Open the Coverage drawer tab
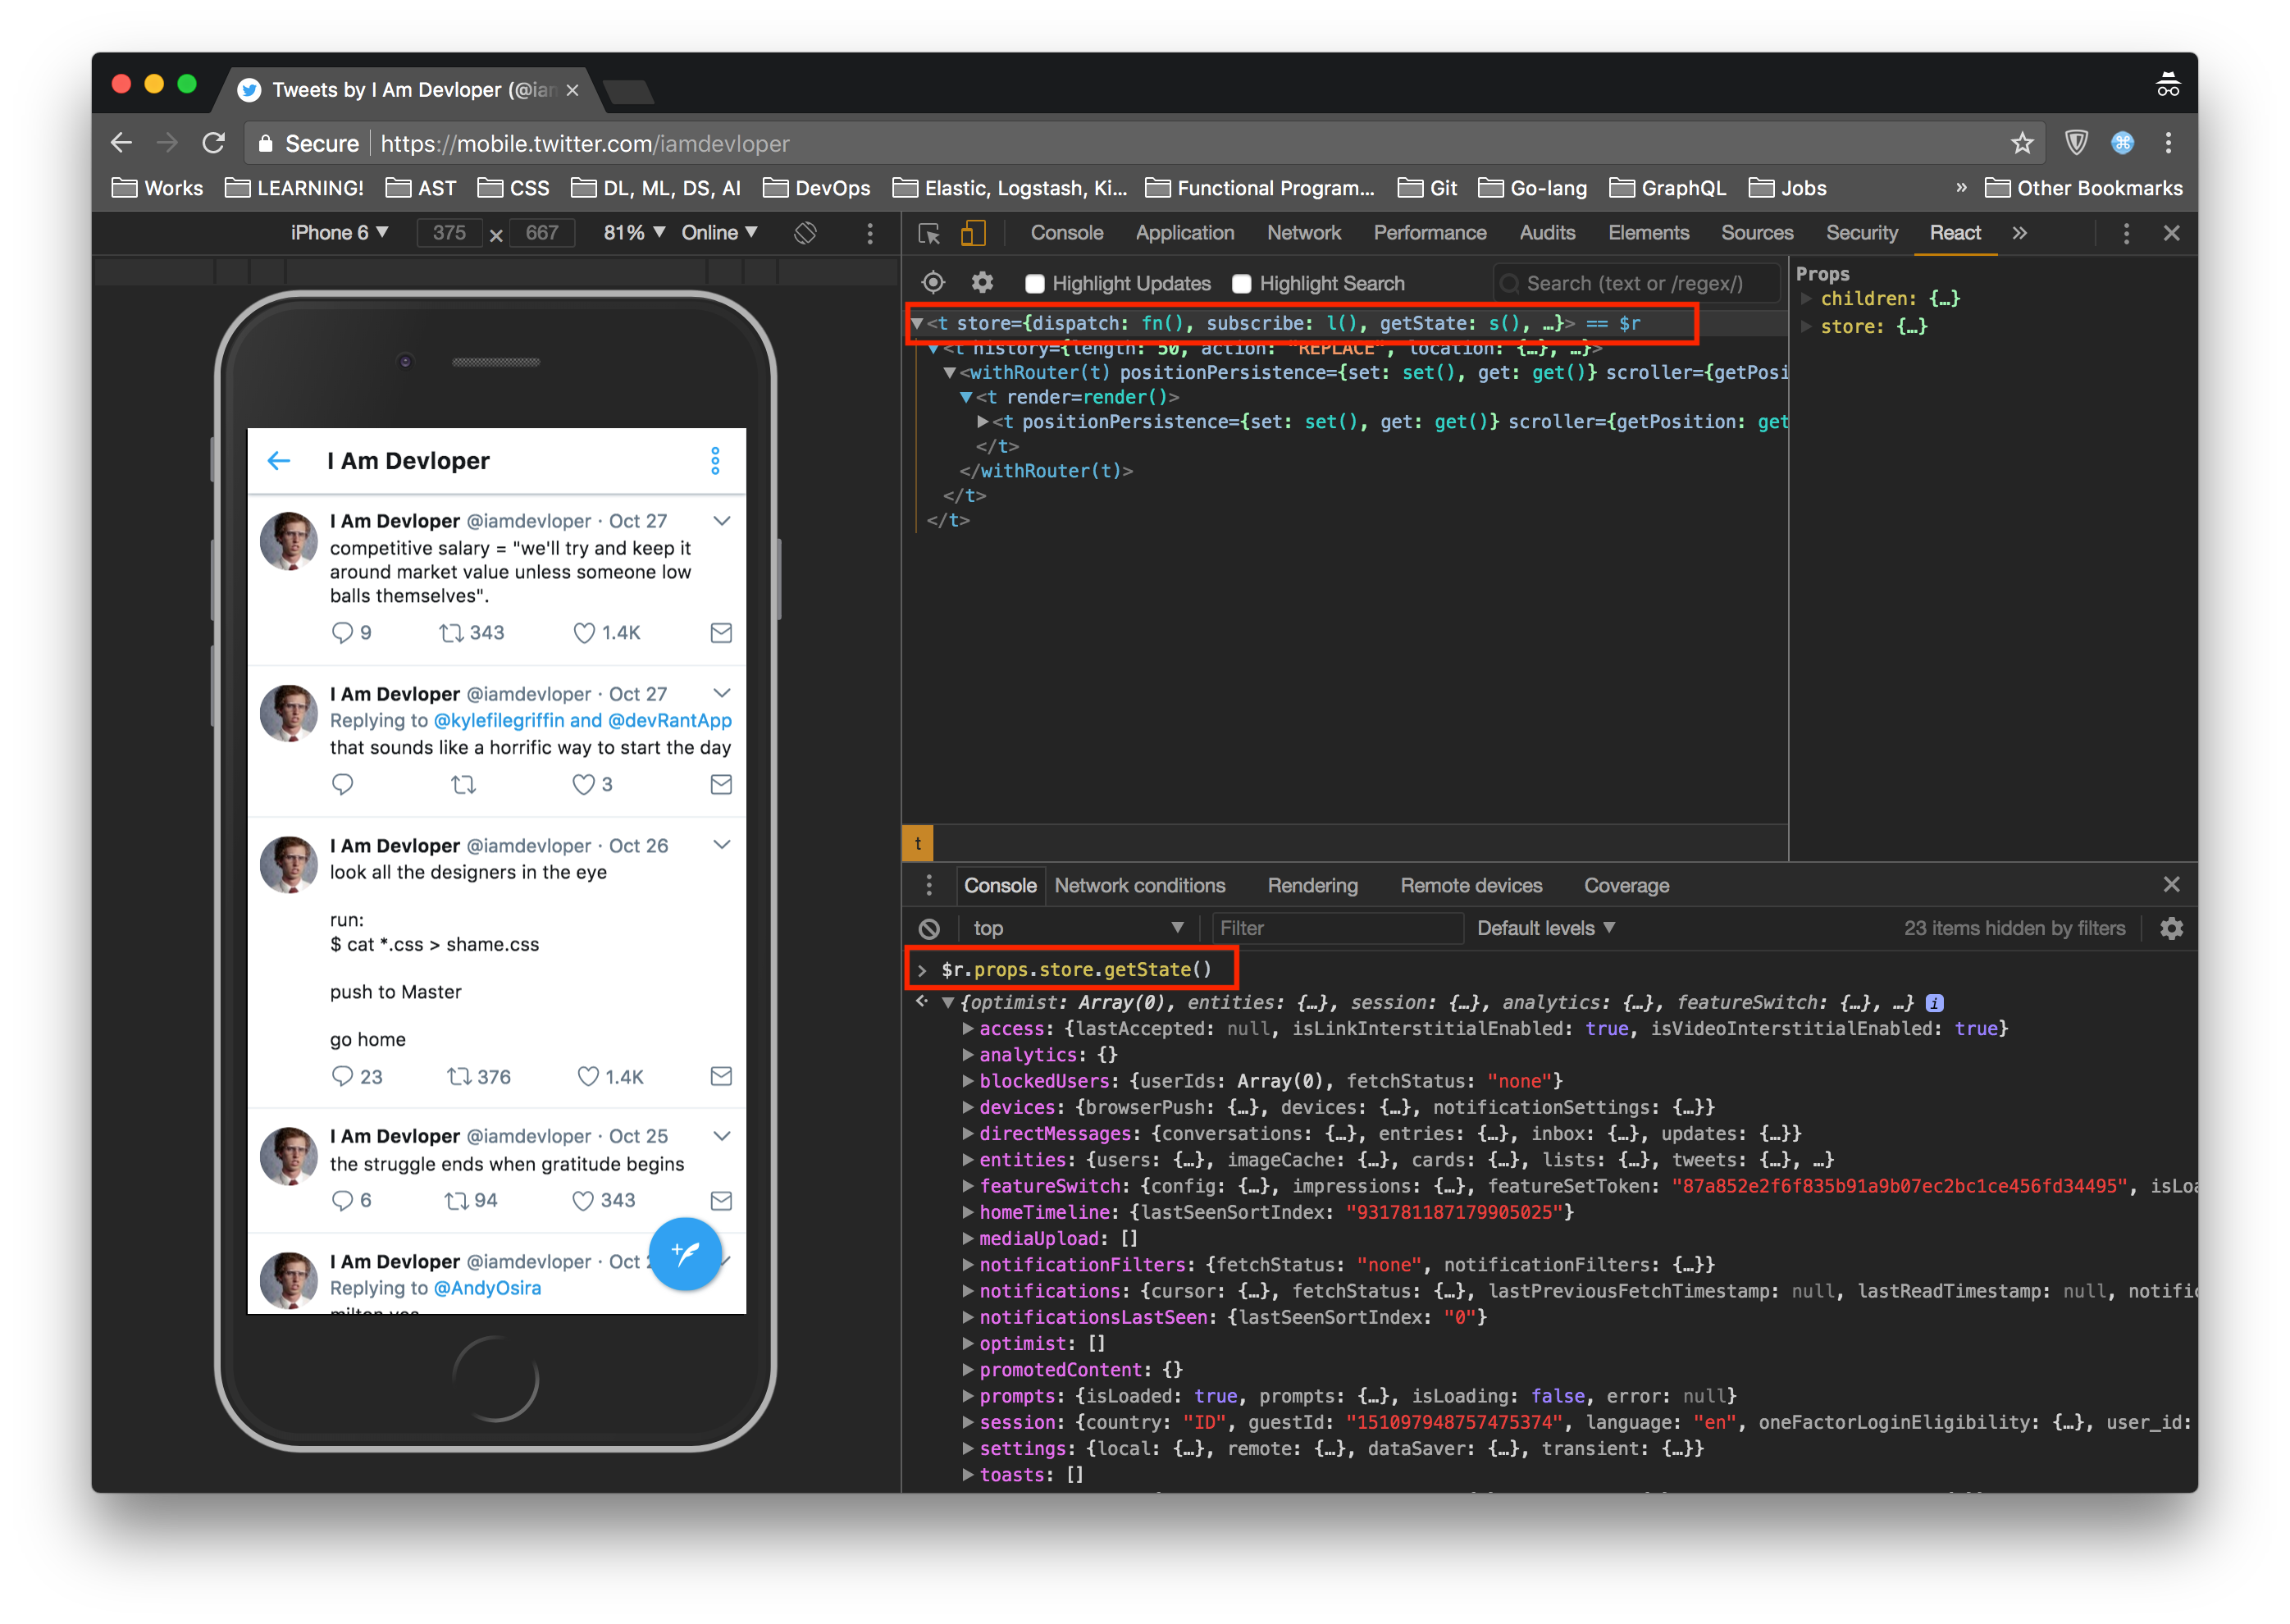 1626,885
